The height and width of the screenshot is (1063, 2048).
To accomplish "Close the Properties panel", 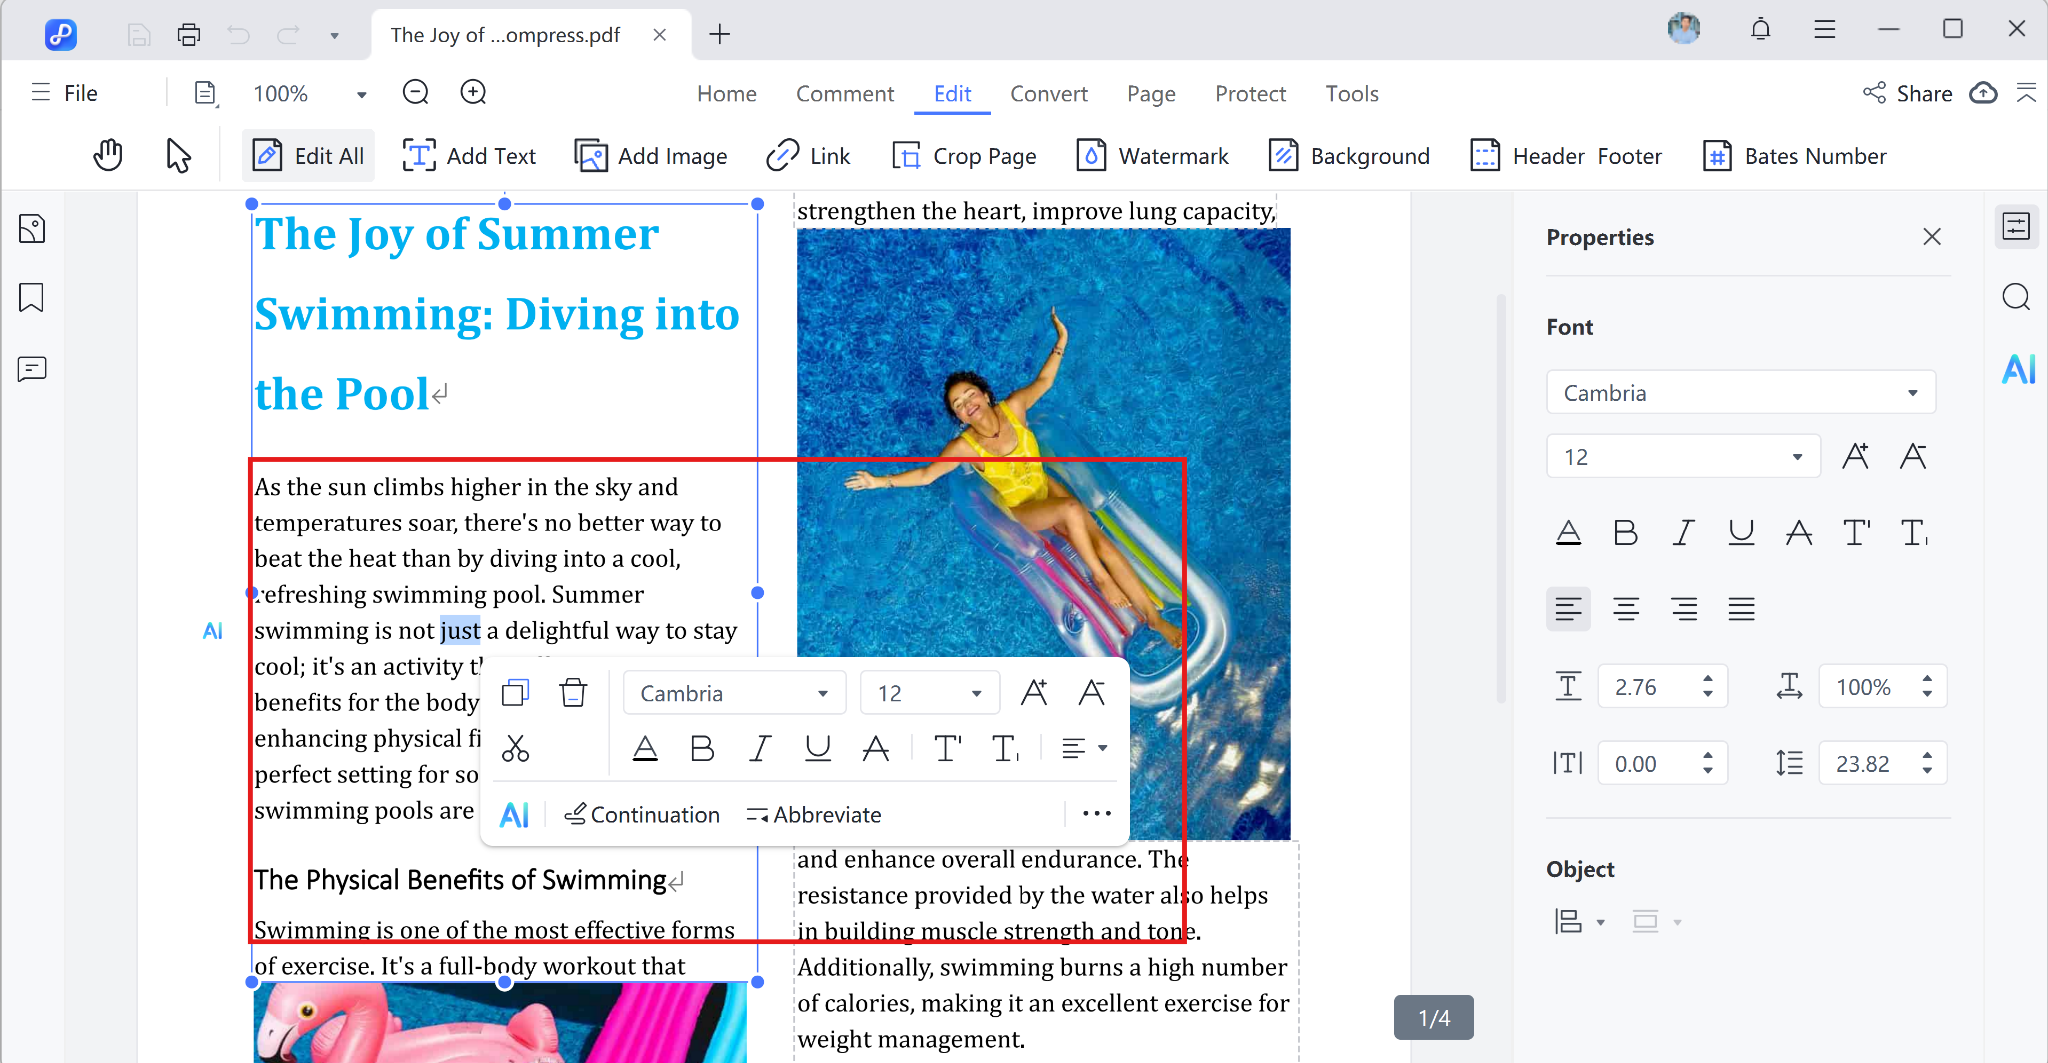I will 1931,237.
